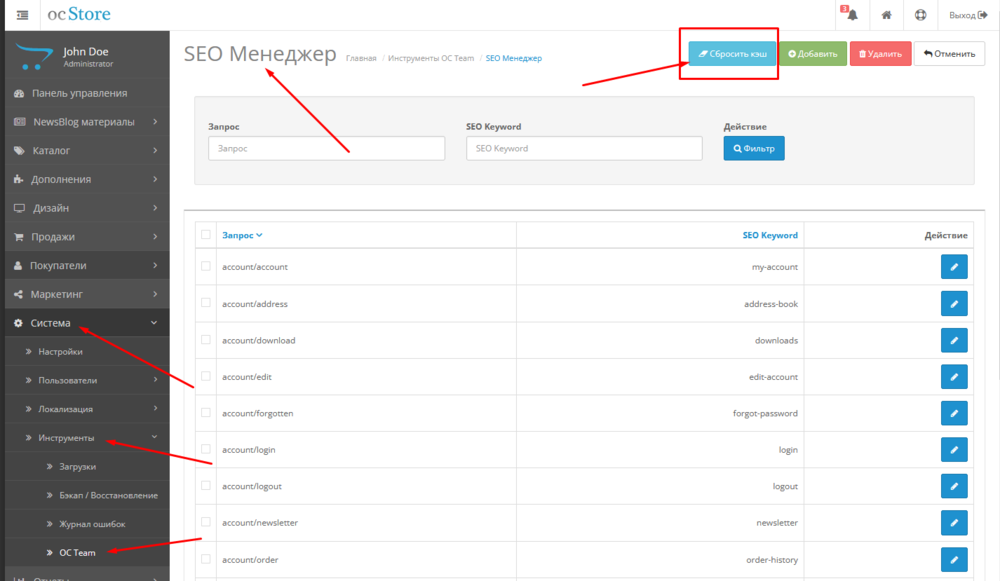1000x581 pixels.
Task: Check the account/forgotten row checkbox
Action: (206, 413)
